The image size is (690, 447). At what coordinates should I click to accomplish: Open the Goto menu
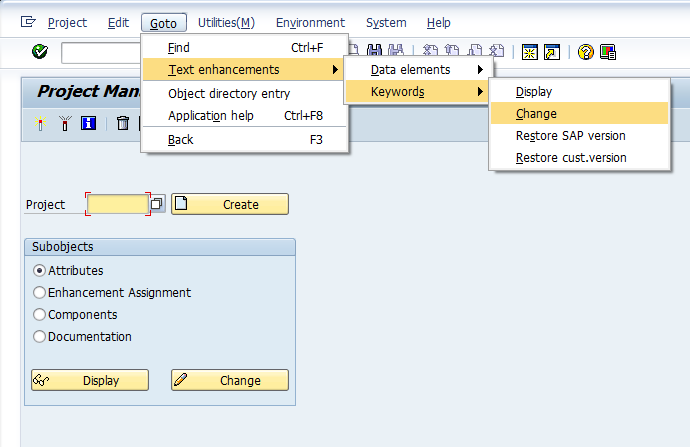164,23
